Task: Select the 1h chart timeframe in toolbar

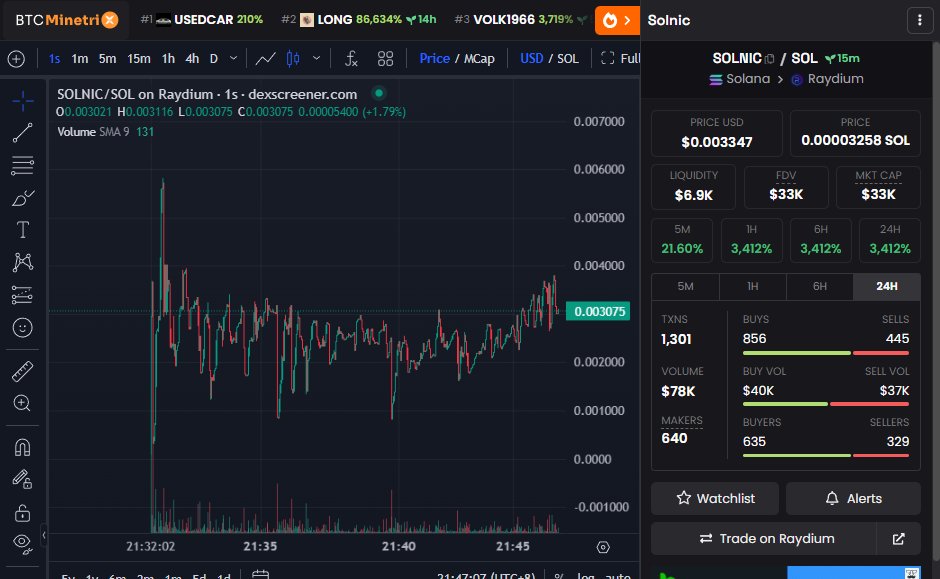Action: 168,59
